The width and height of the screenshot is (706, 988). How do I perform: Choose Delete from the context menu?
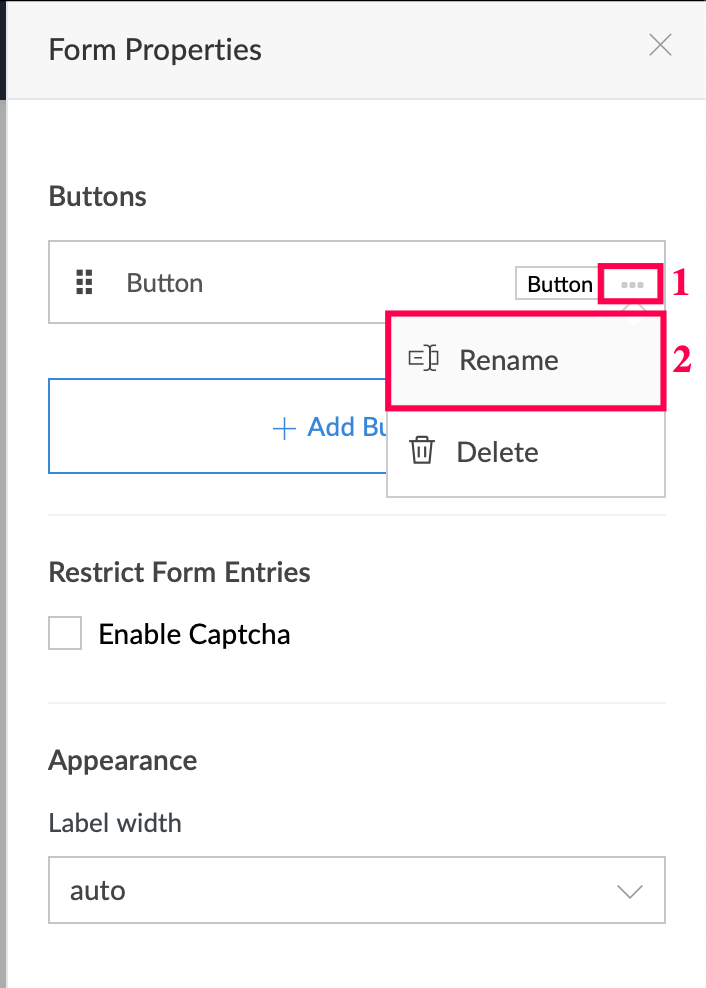tap(497, 452)
